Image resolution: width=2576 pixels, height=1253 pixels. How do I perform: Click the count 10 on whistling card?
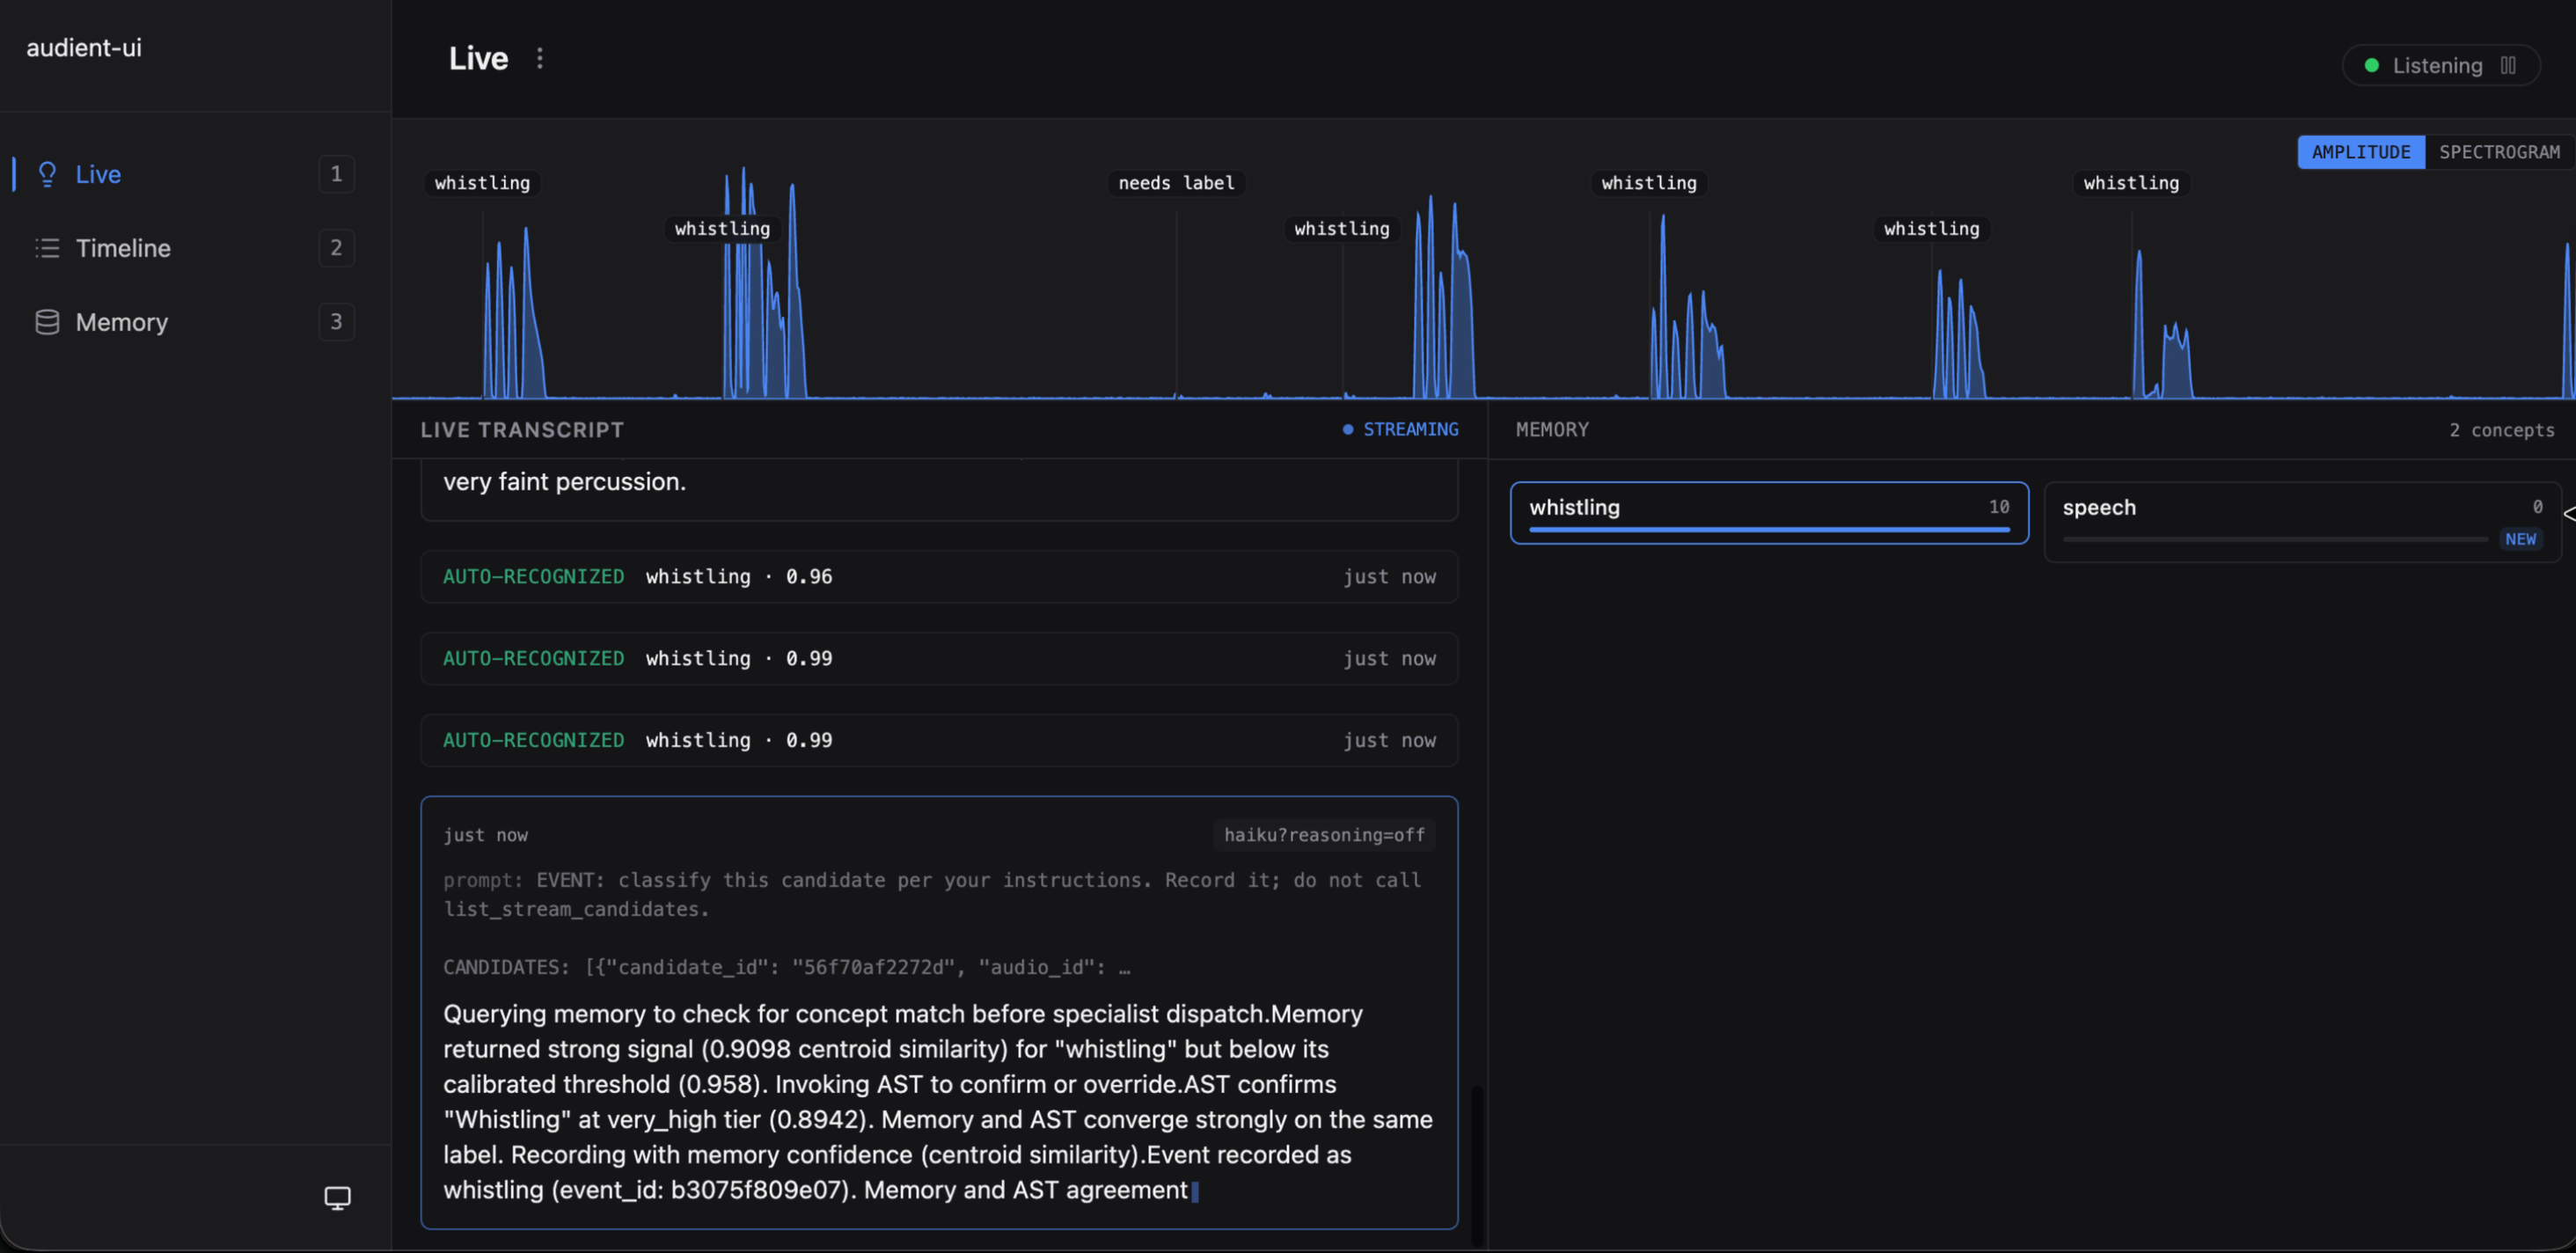pos(1998,507)
